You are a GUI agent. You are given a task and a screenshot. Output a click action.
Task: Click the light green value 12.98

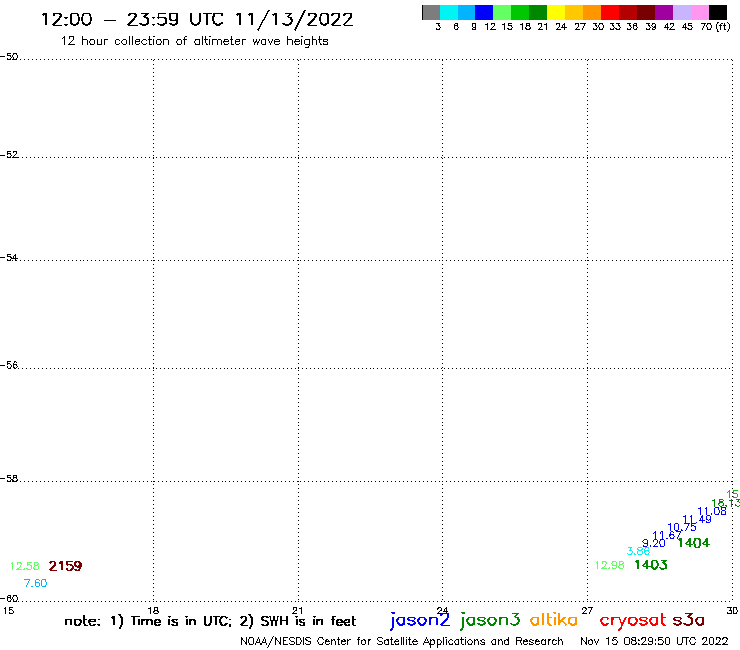(609, 565)
